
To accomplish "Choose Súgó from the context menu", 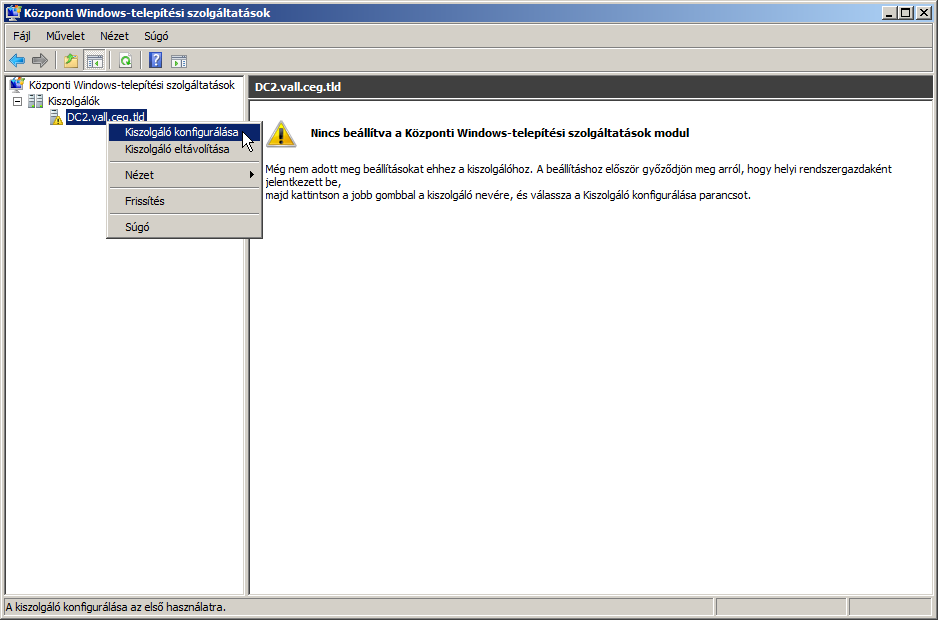I will 185,227.
